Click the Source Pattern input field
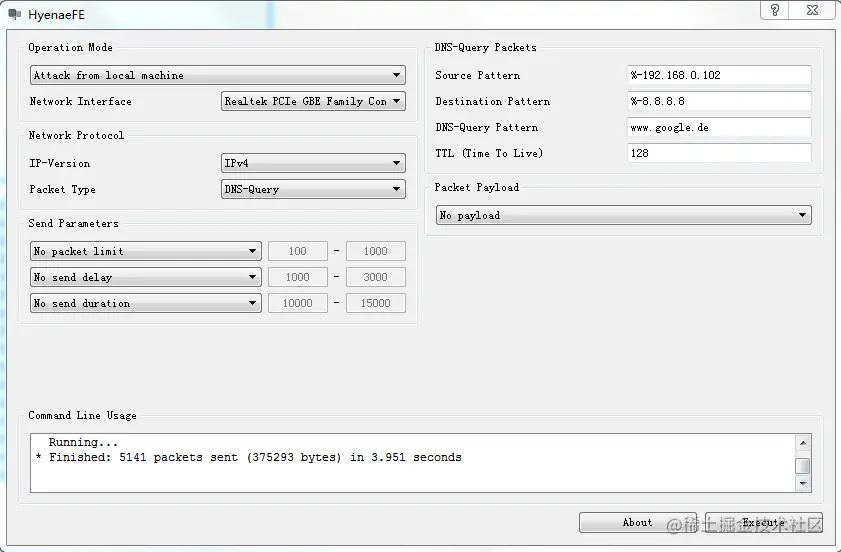 click(719, 75)
